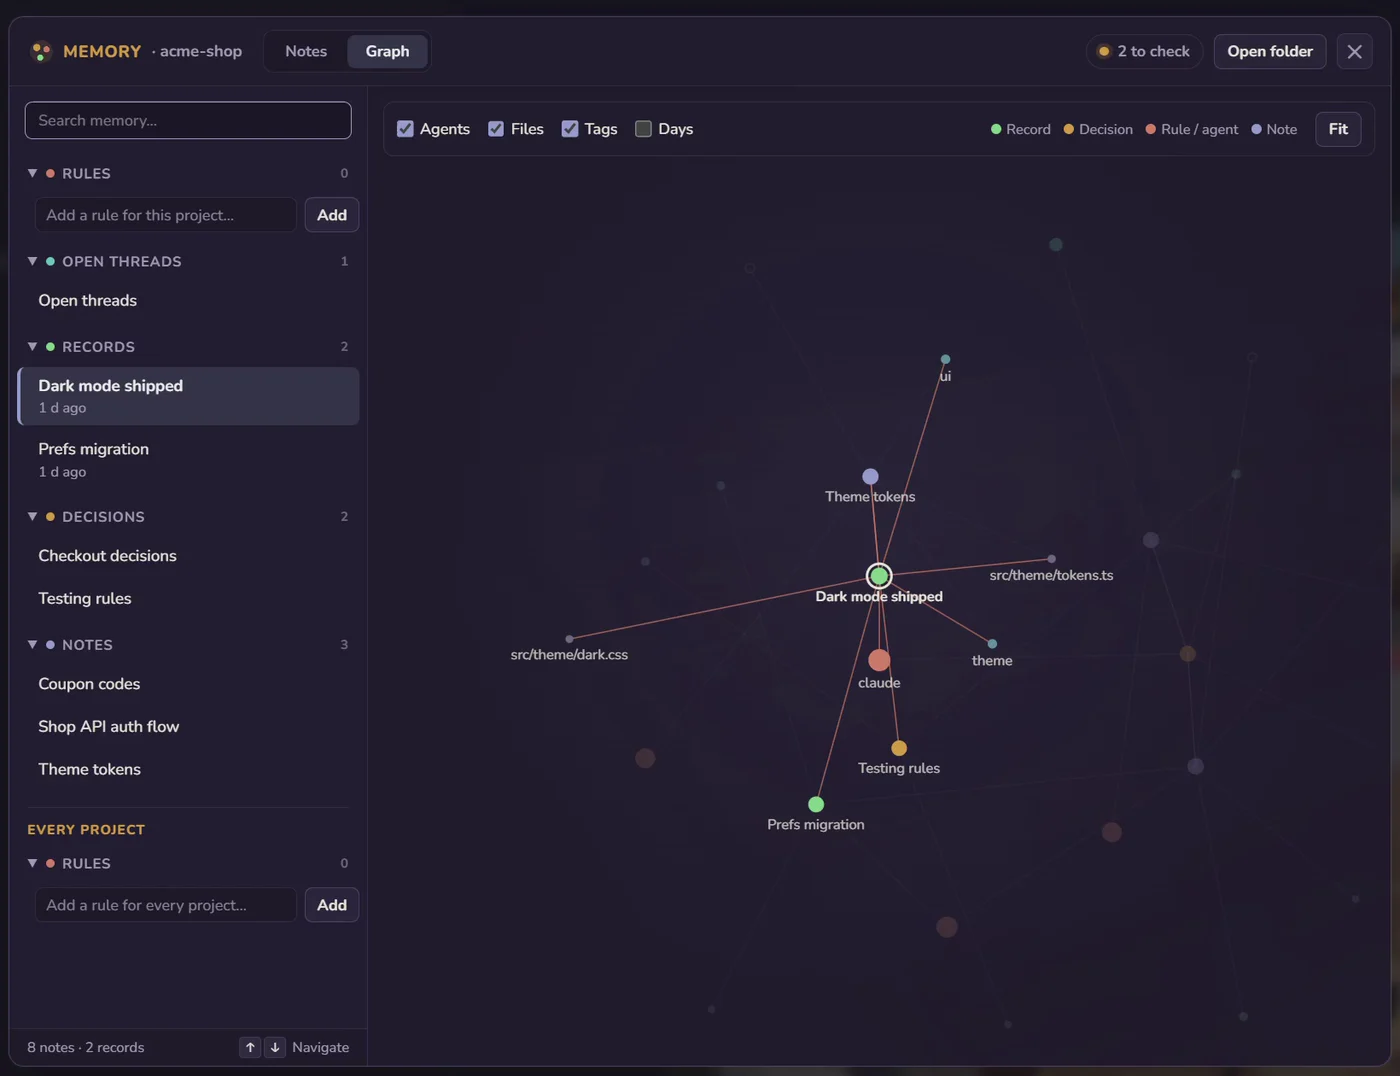Click the Prefs migration node in the graph
Viewport: 1400px width, 1076px height.
[x=816, y=804]
